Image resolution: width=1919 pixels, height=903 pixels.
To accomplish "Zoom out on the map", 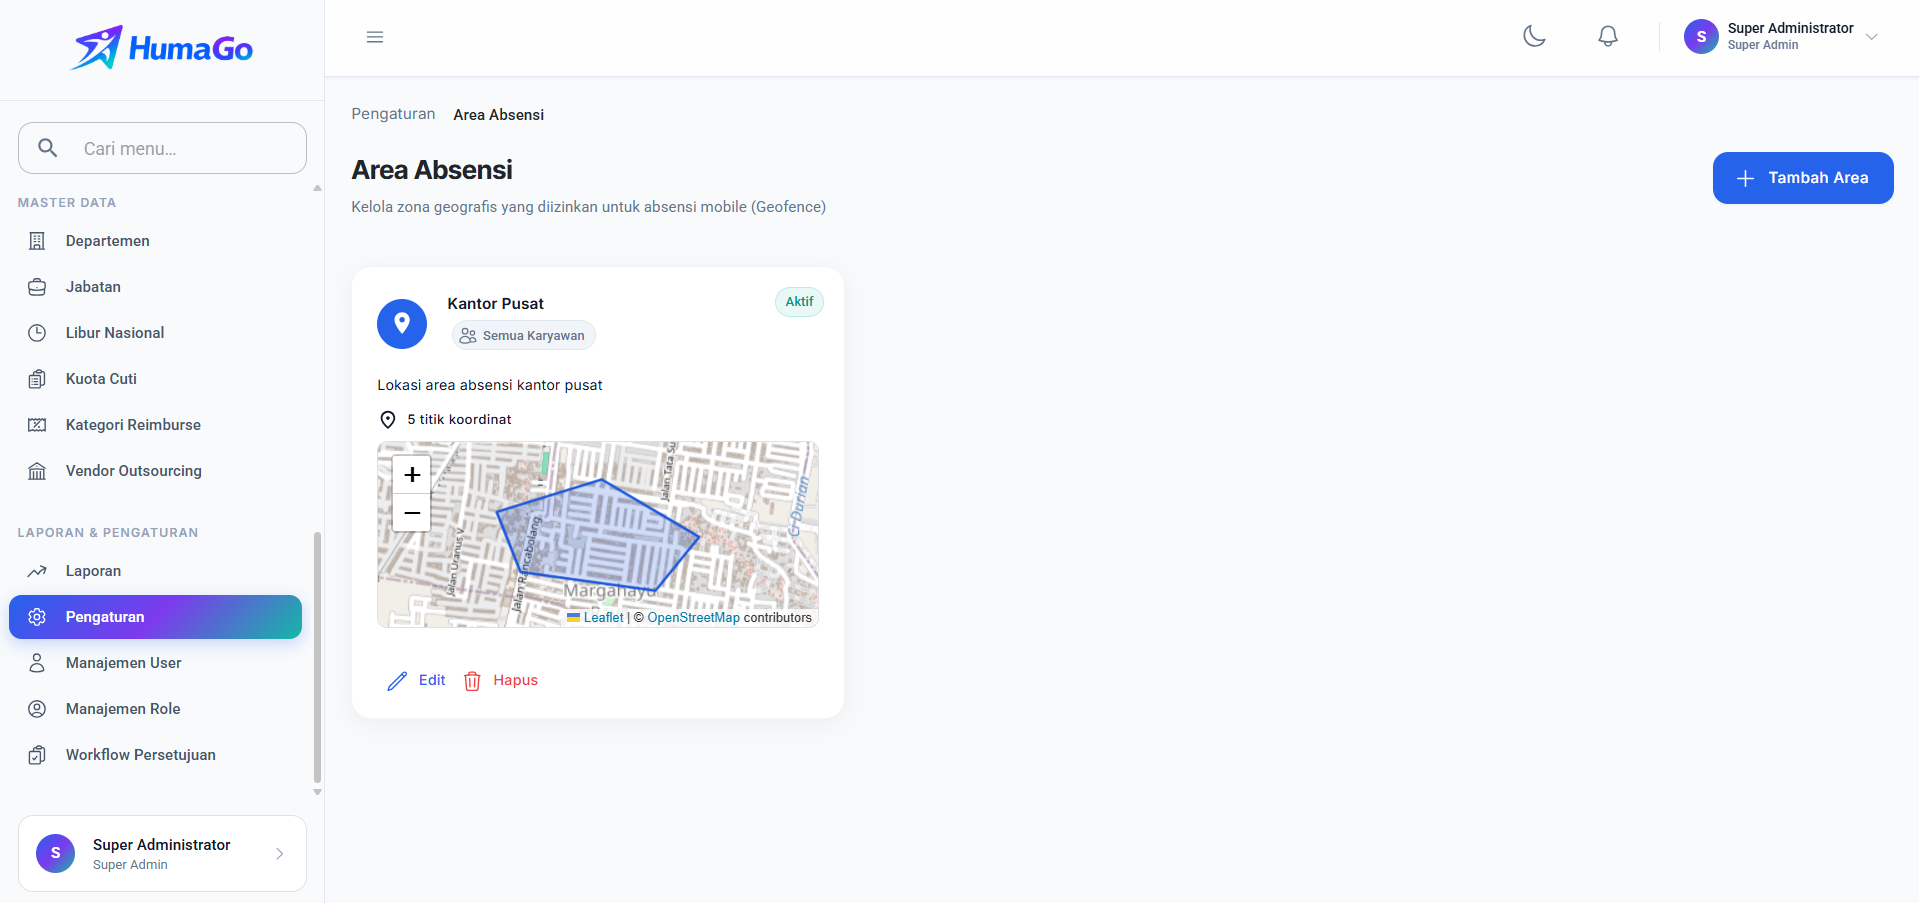I will (412, 513).
